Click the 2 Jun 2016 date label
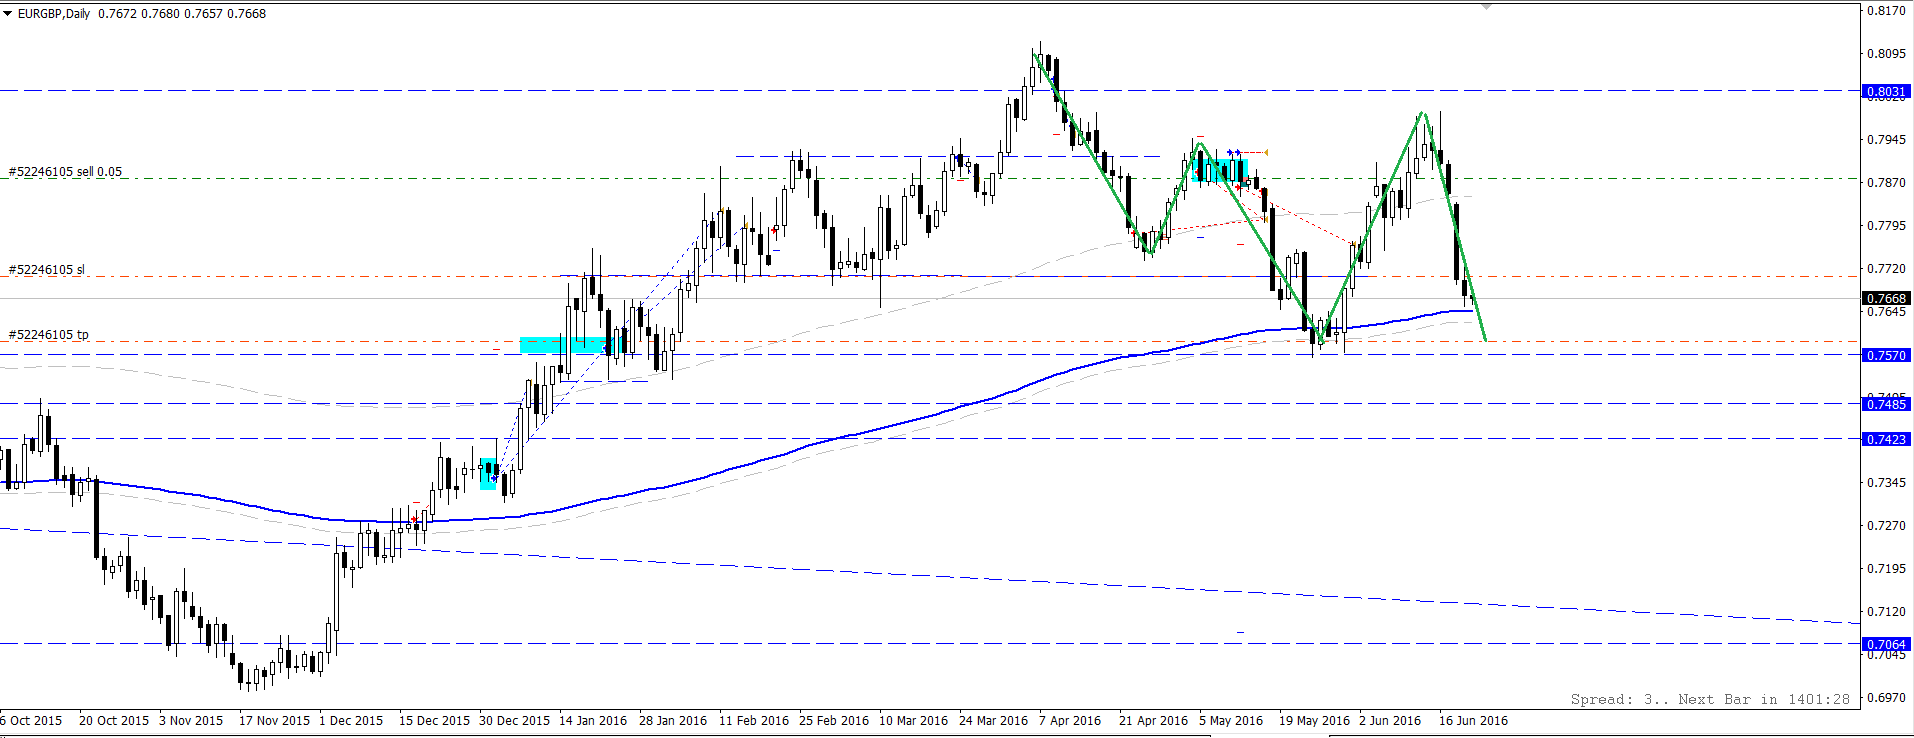Viewport: 1914px width, 738px height. (x=1390, y=721)
